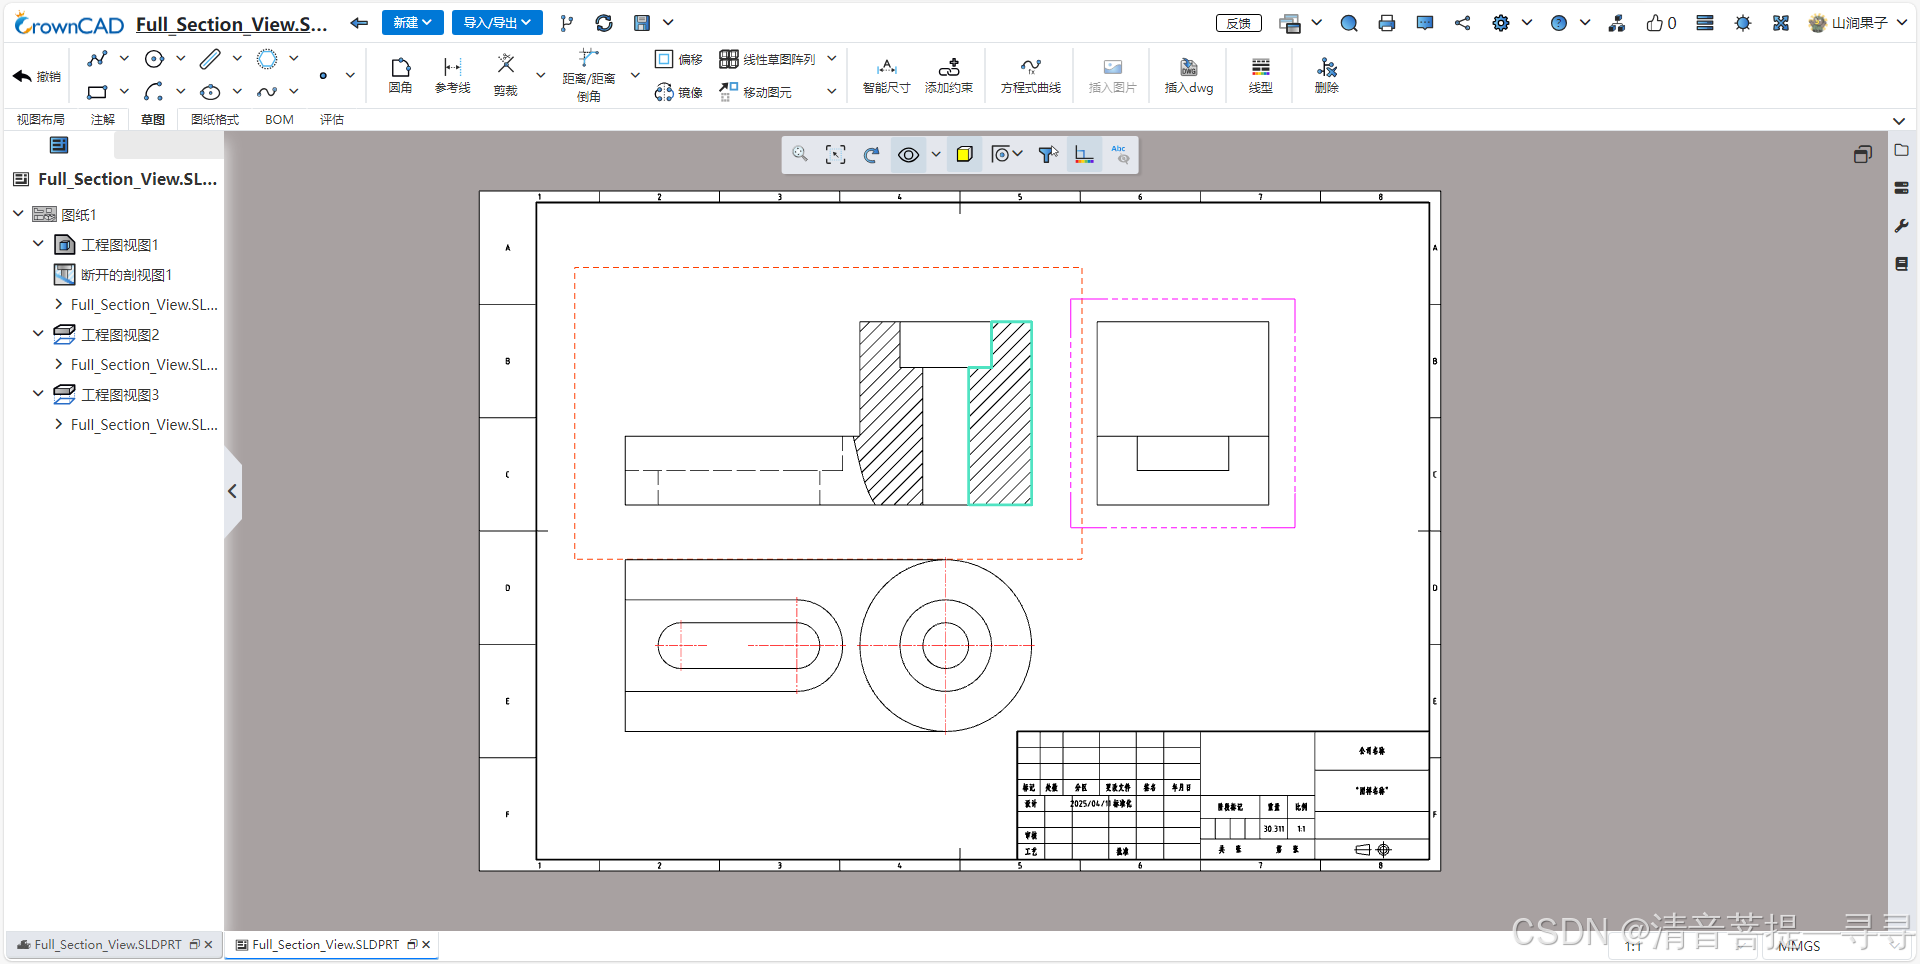This screenshot has height=964, width=1920.
Task: Click the 反馈 feedback button
Action: (x=1239, y=23)
